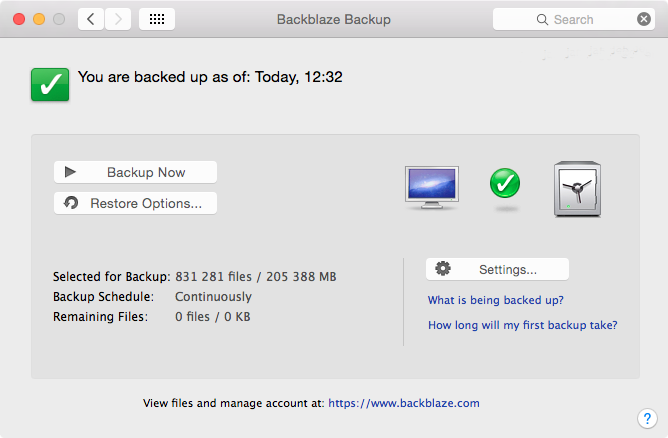668x438 pixels.
Task: Open the Settings button
Action: coord(497,269)
